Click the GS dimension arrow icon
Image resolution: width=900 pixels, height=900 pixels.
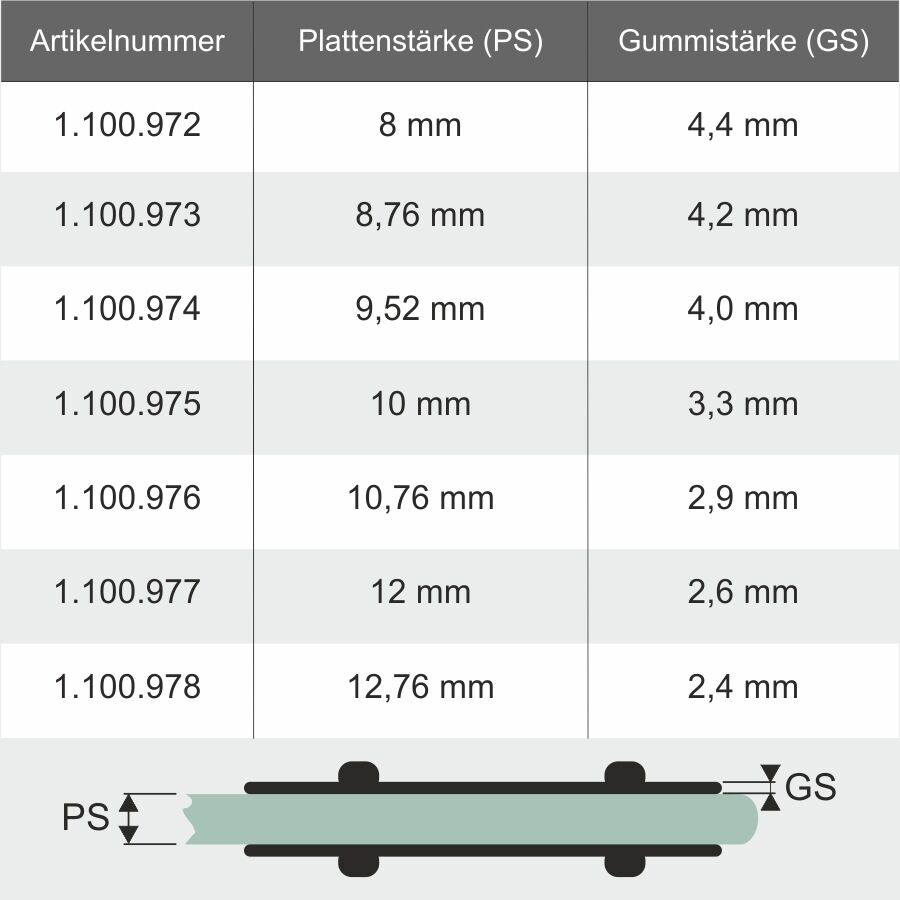(770, 788)
